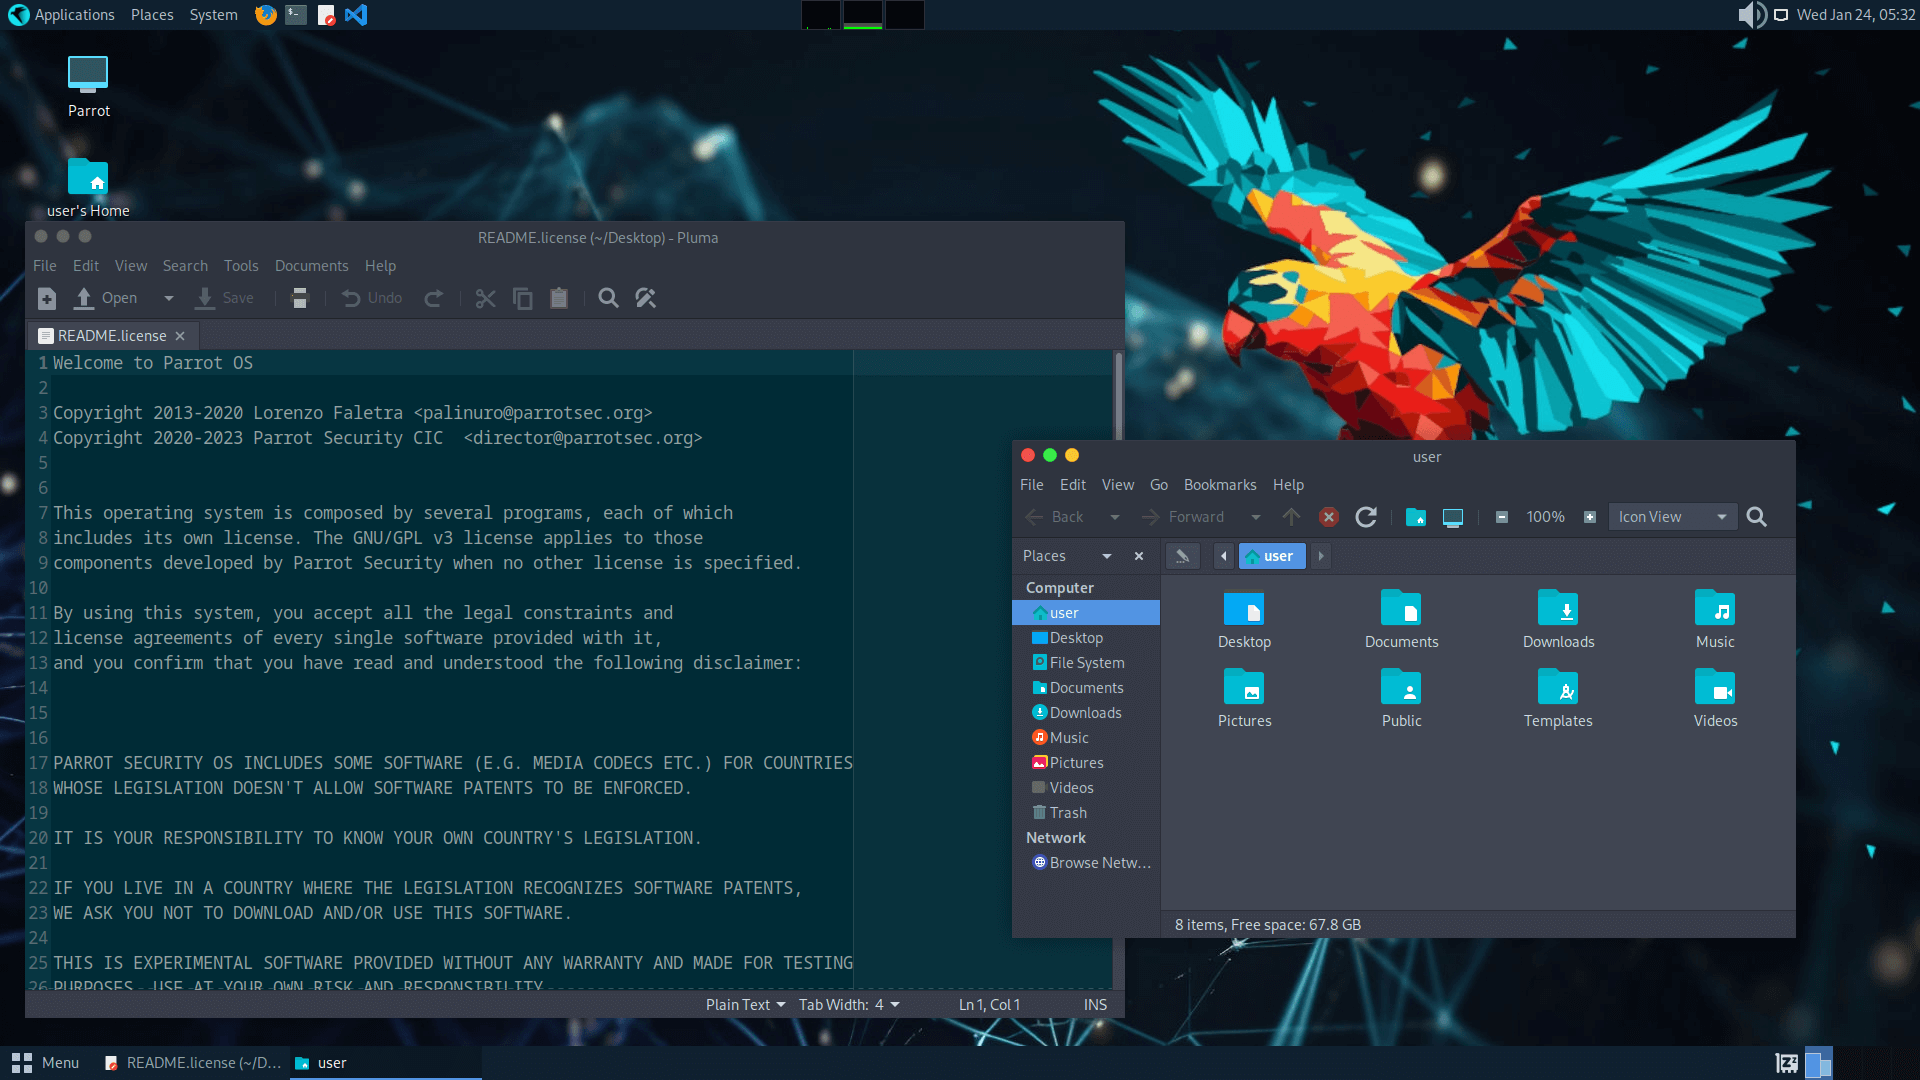The image size is (1920, 1080).
Task: Toggle the location text entry edit button
Action: [x=1182, y=556]
